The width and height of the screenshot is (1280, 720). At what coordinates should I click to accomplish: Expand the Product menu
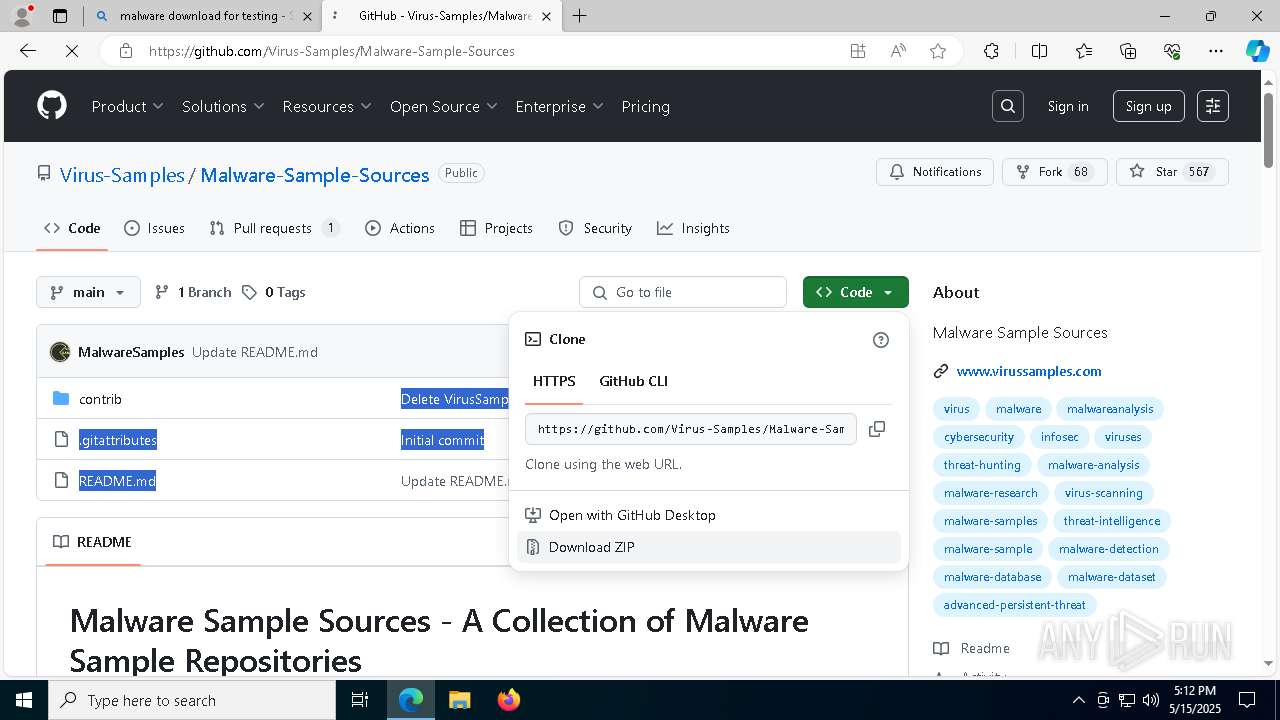(x=127, y=106)
